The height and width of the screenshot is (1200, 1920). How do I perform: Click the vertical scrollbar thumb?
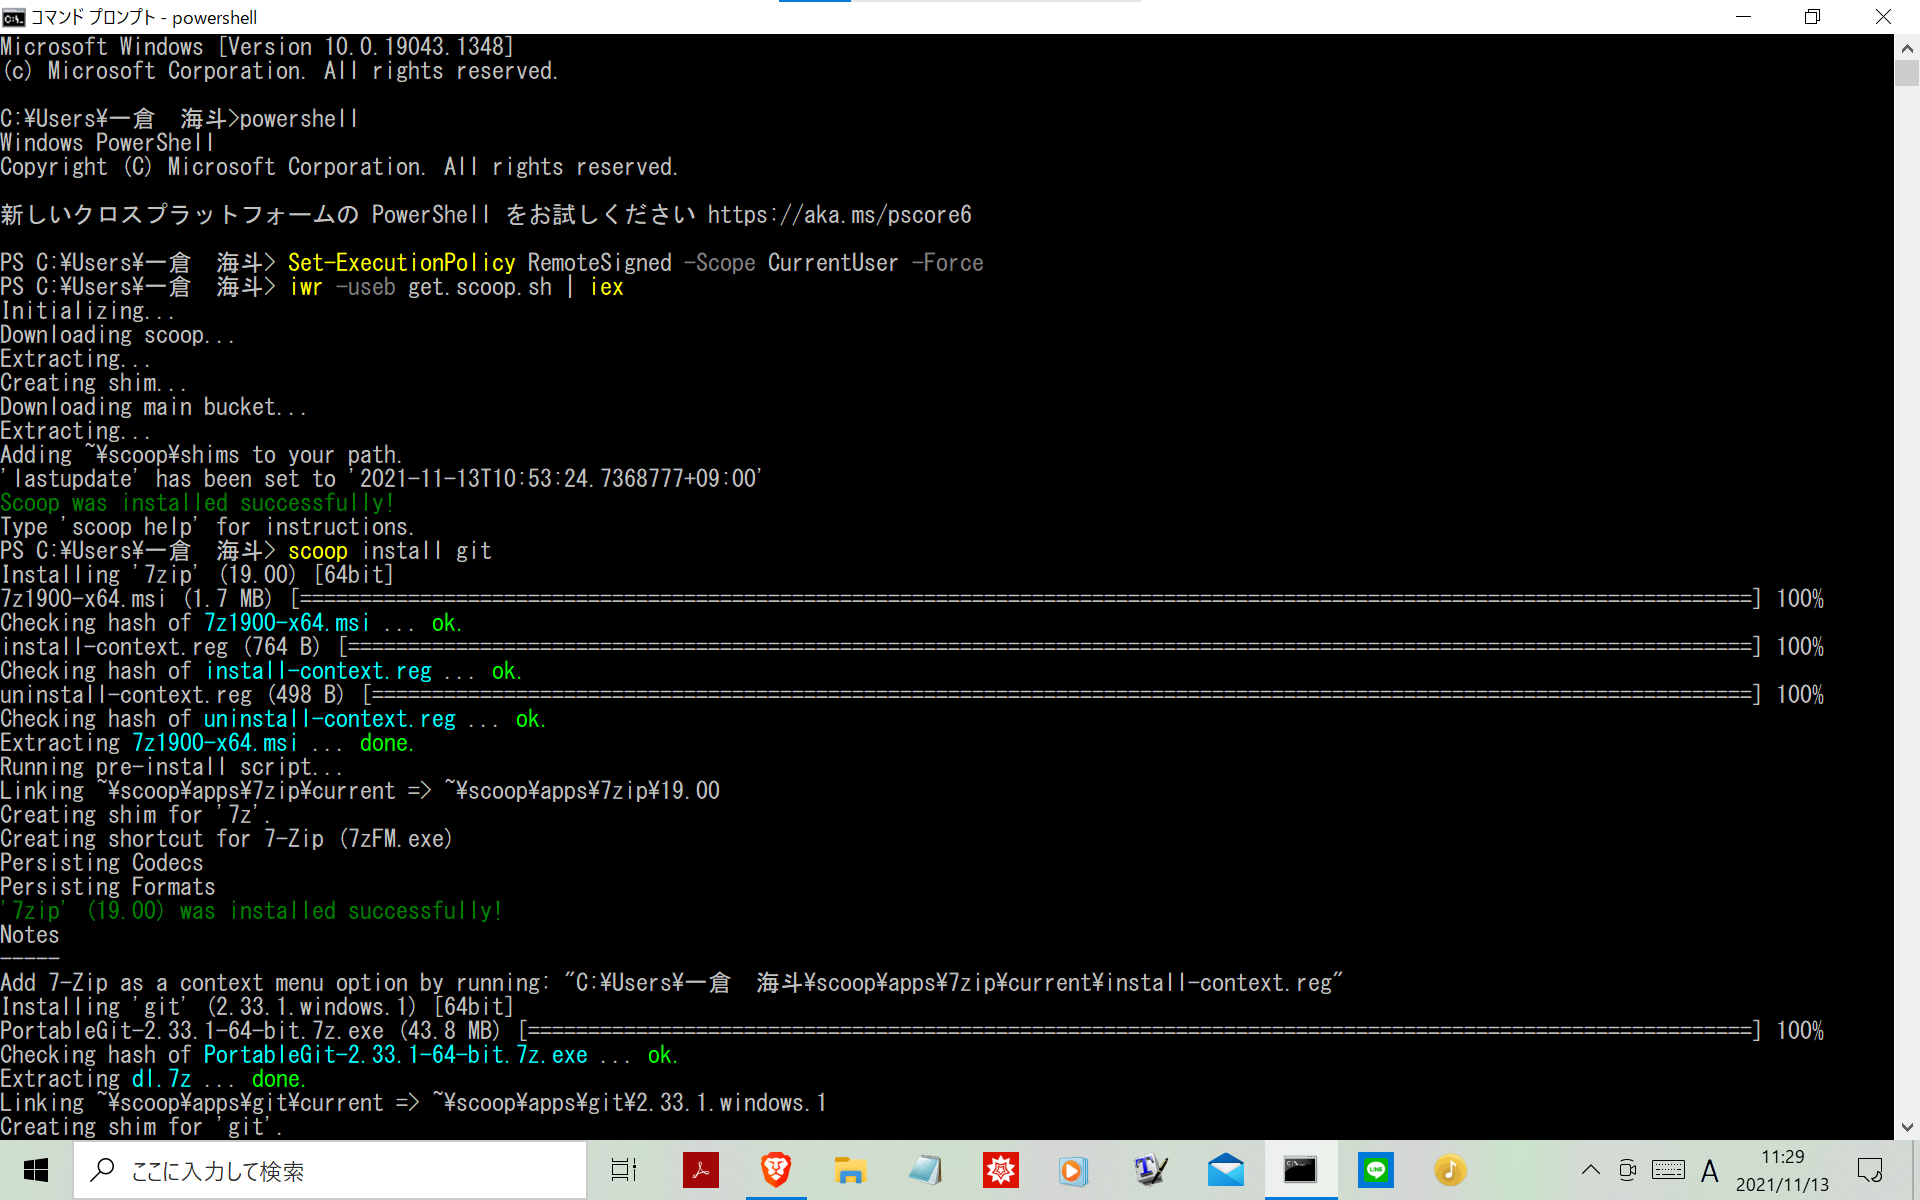coord(1907,73)
